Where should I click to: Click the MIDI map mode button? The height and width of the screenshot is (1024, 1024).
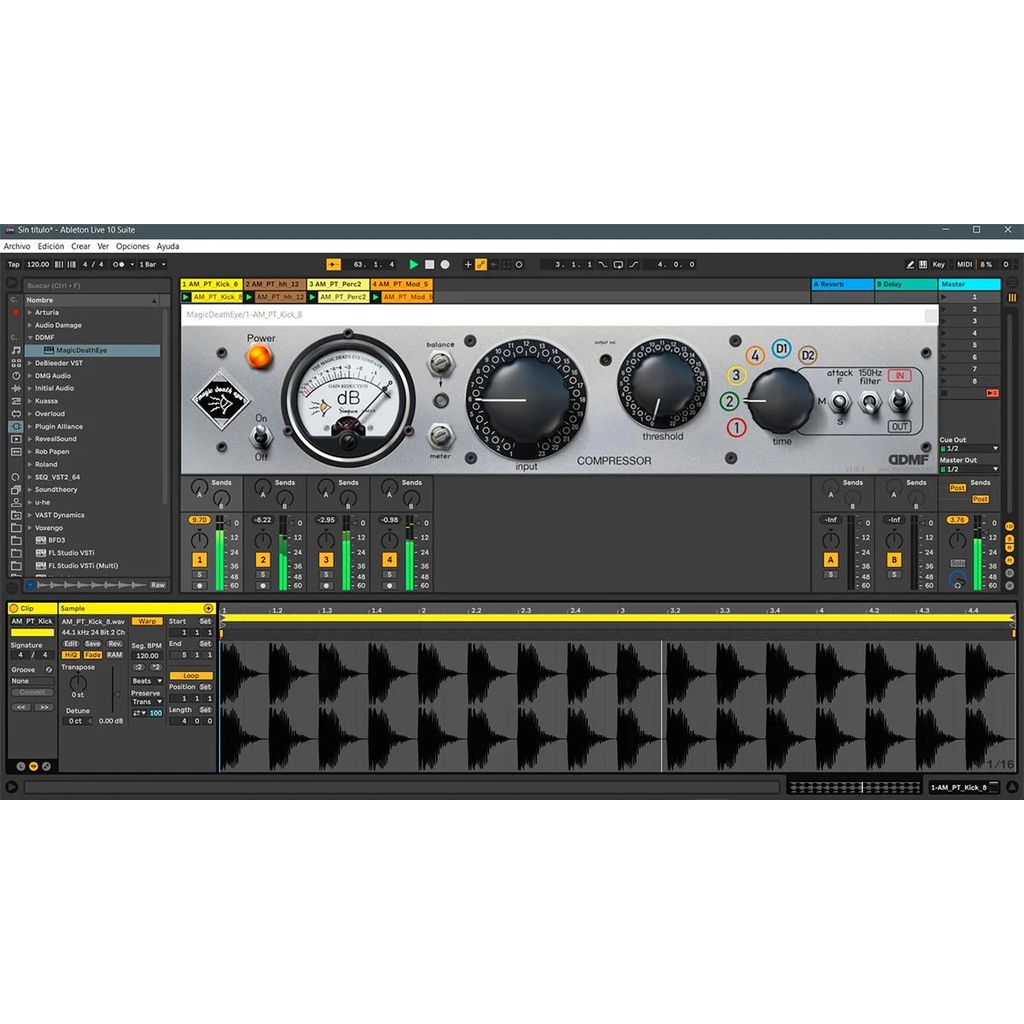click(965, 264)
